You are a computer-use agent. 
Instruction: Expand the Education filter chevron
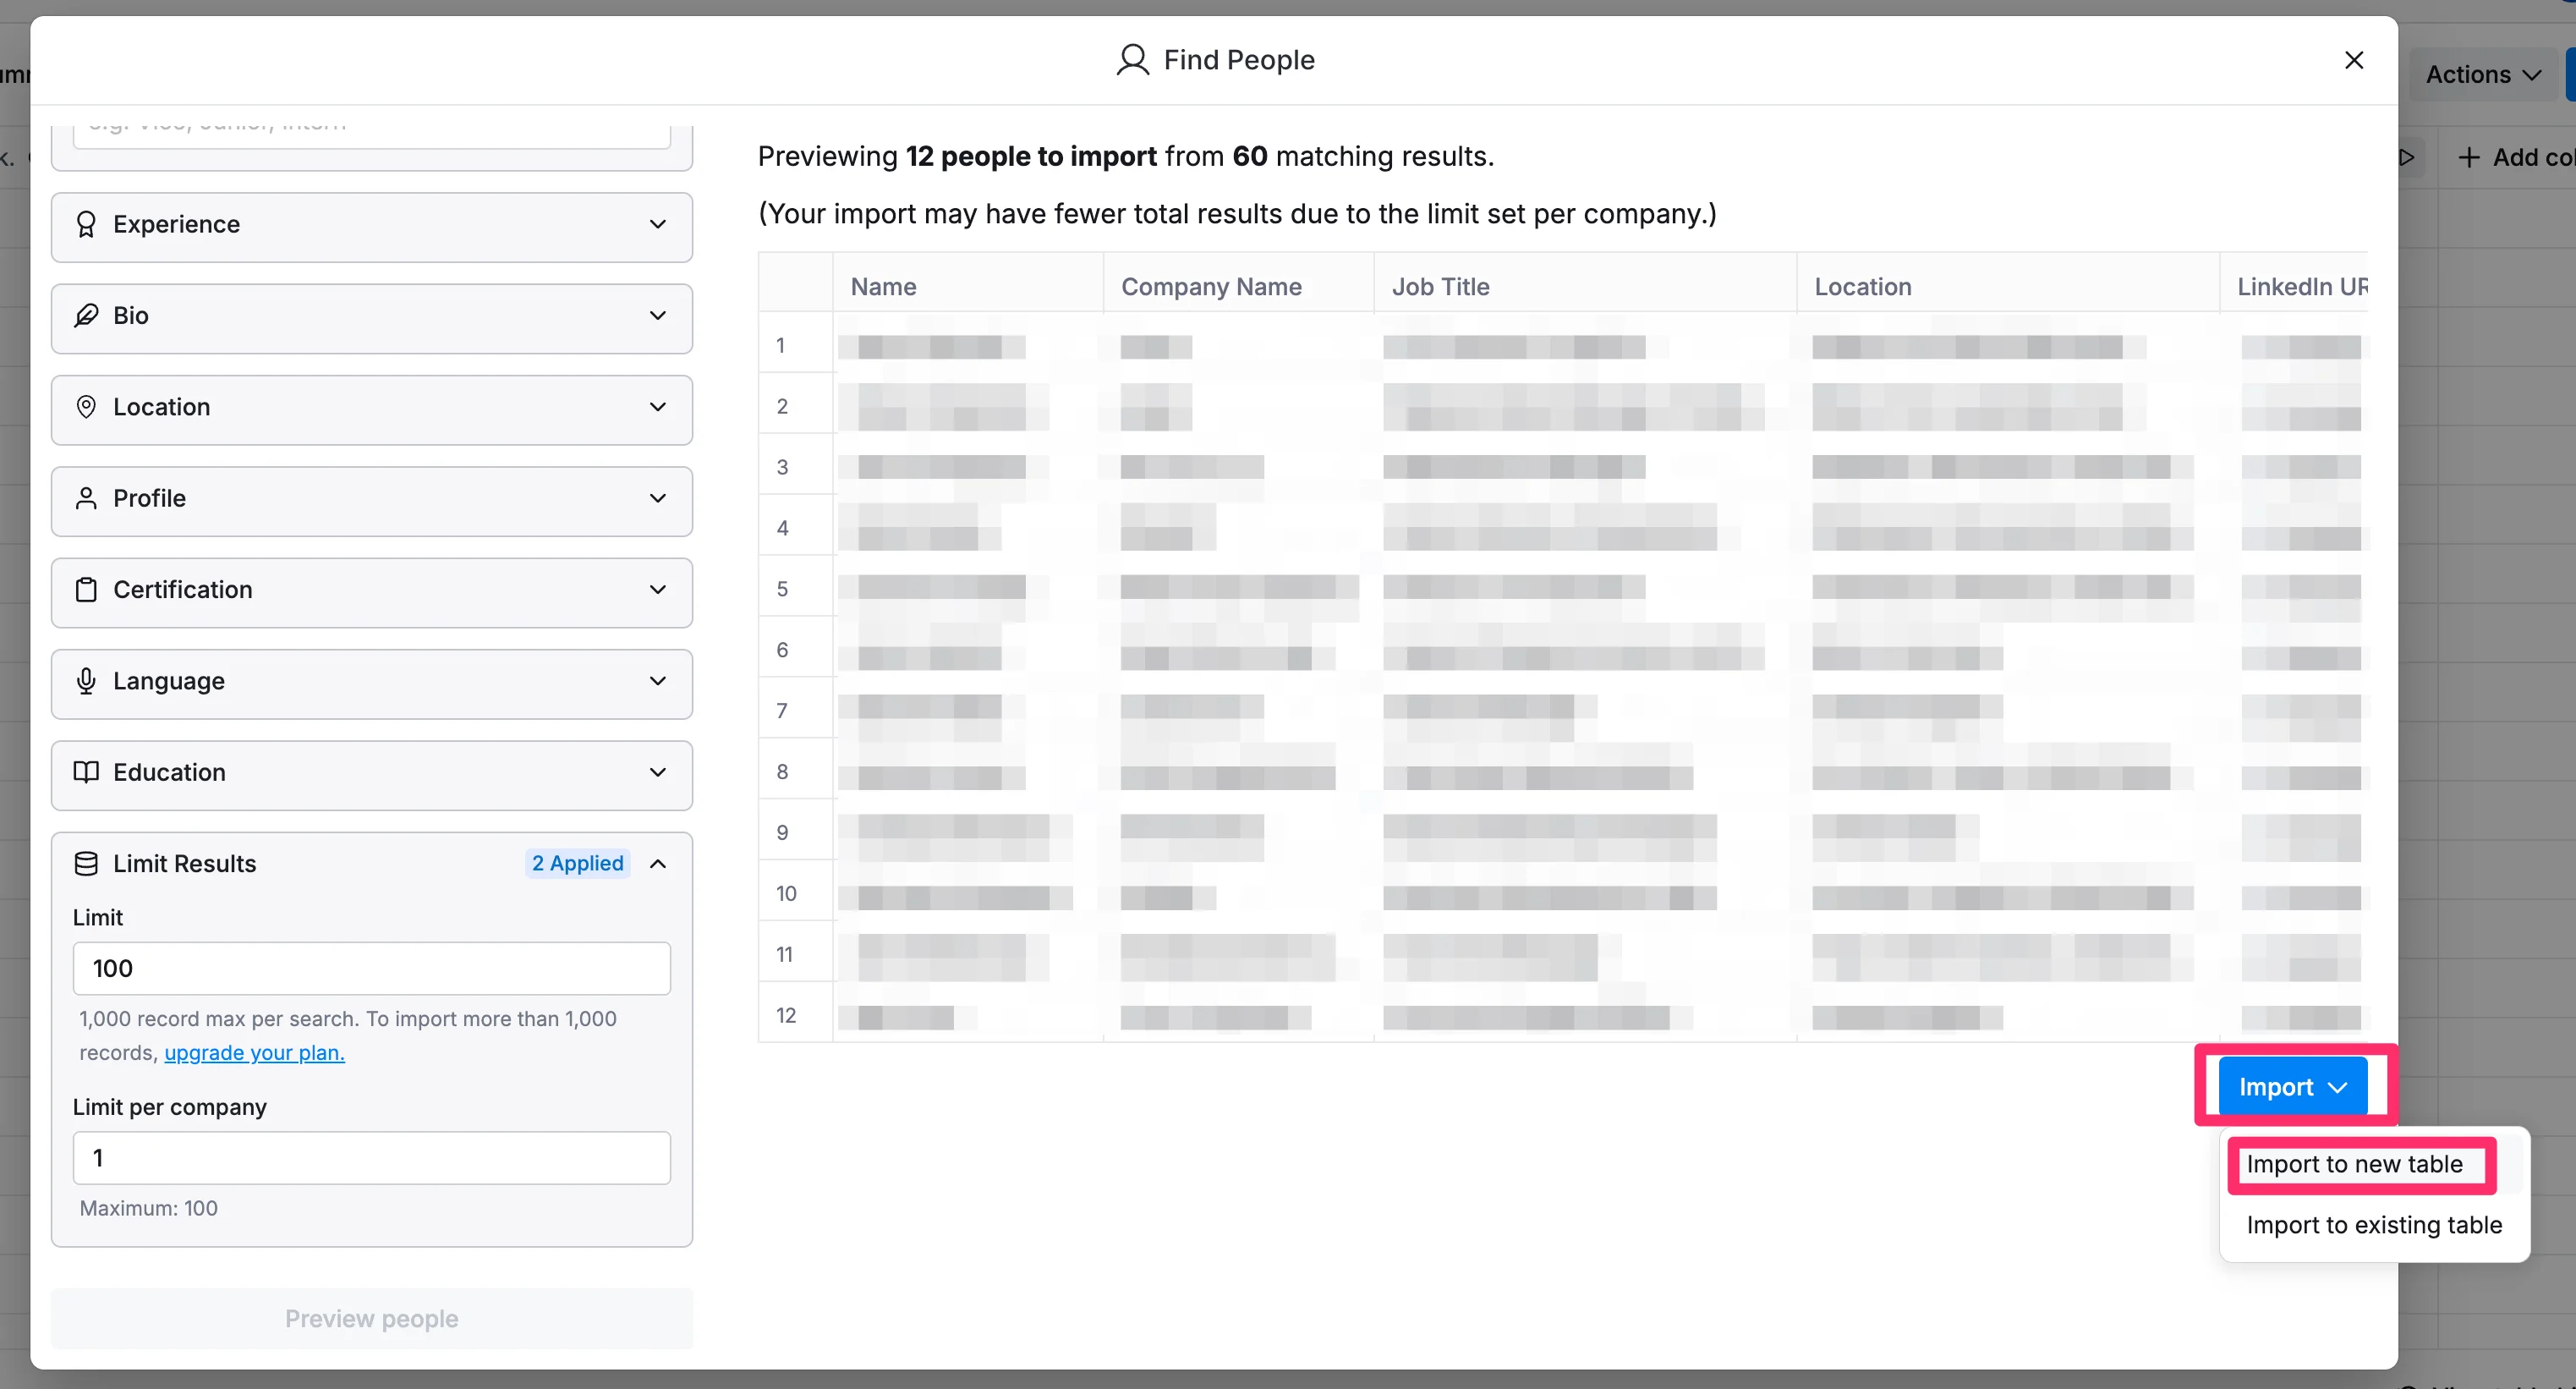point(657,772)
